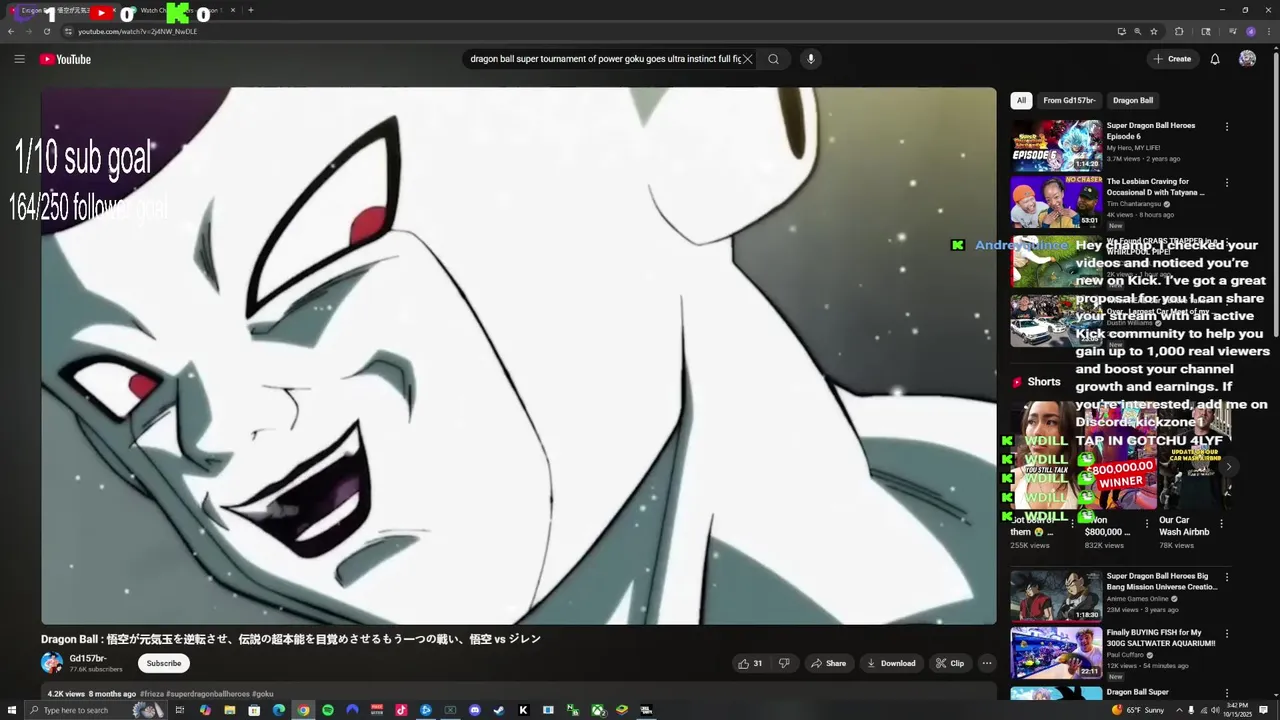Open File Explorer from the taskbar
Screen dimensions: 1280x720
pyautogui.click(x=230, y=710)
